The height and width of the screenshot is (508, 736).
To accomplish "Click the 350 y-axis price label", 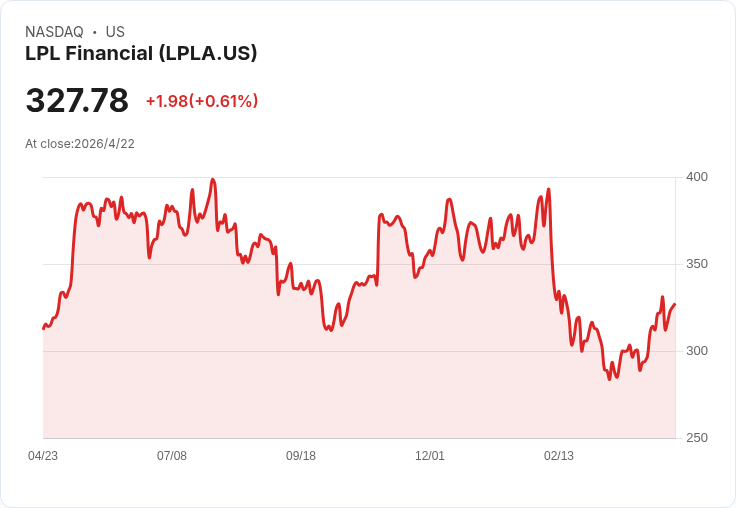I will [697, 264].
